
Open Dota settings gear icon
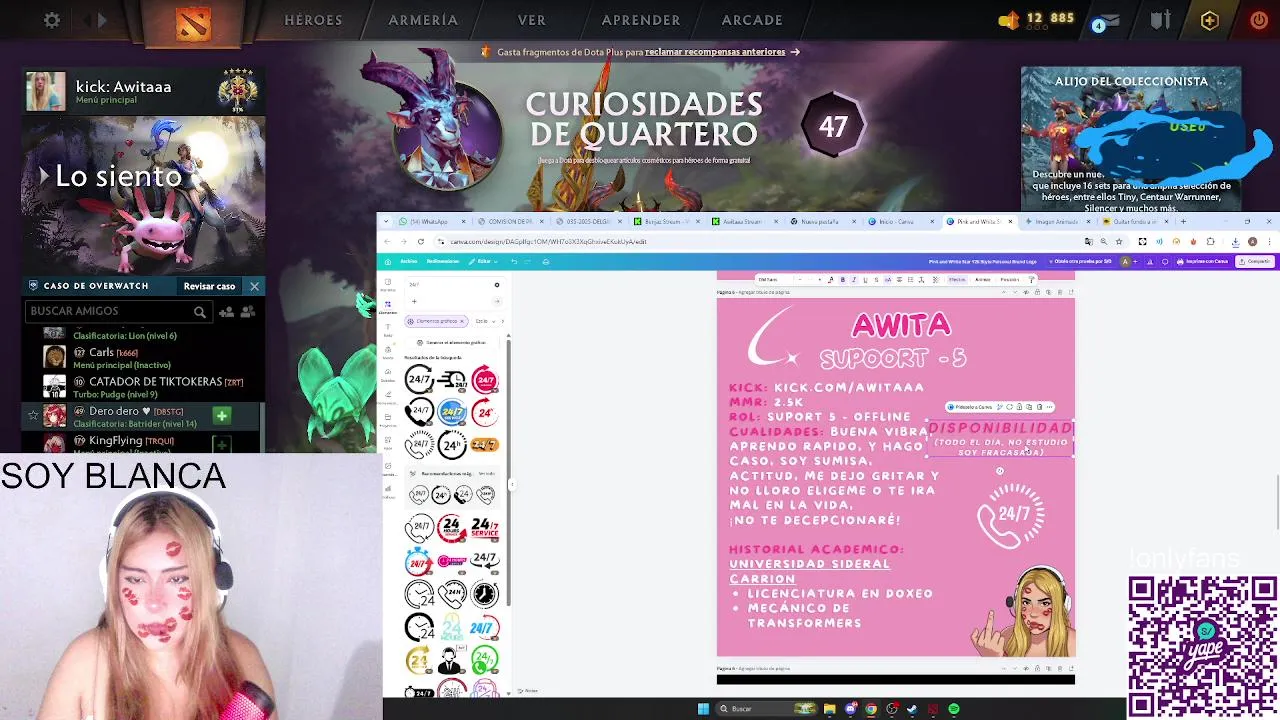coord(52,20)
